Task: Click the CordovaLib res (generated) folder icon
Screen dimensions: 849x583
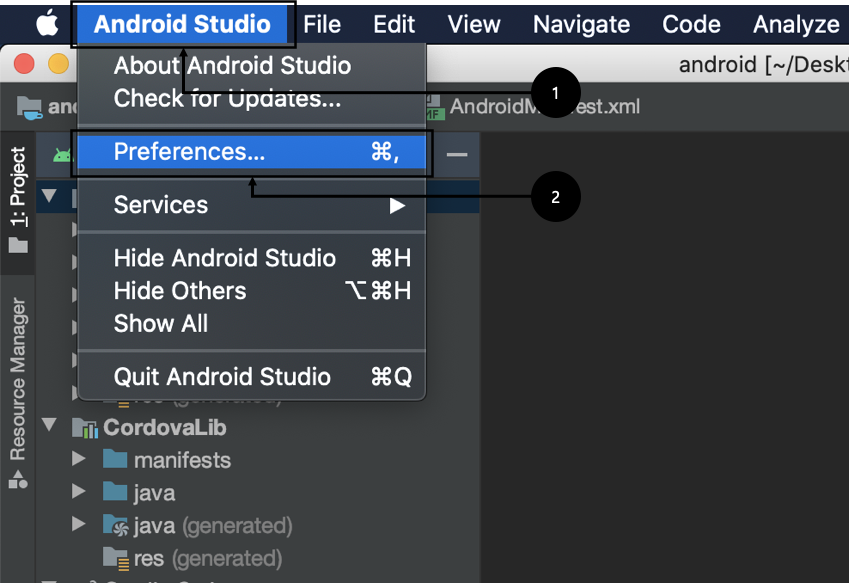Action: point(116,559)
